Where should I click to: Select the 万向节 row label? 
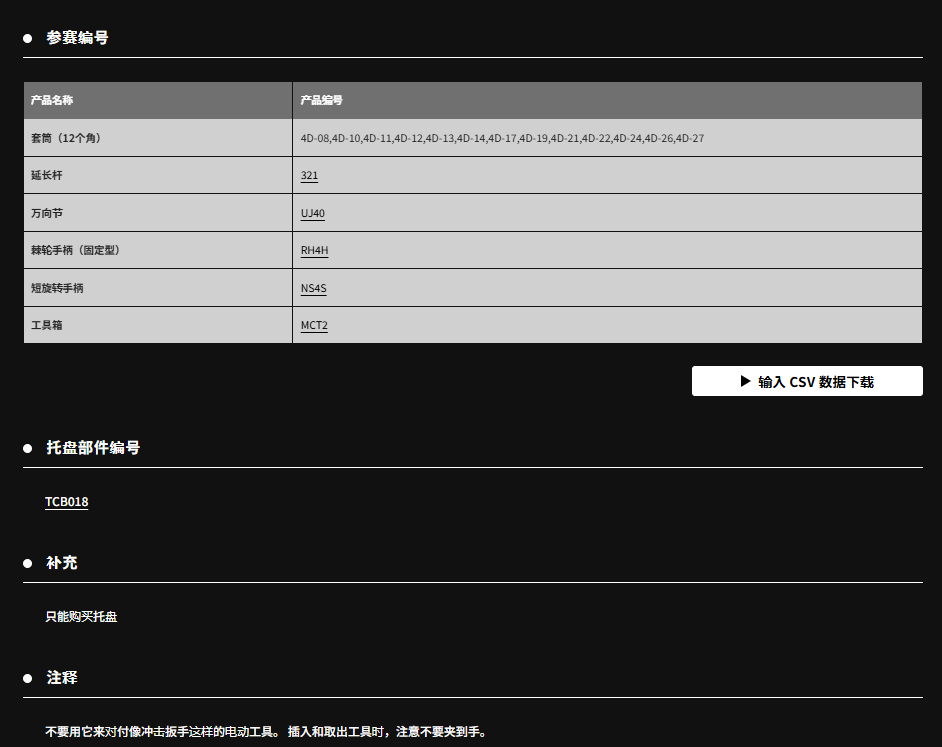[x=47, y=213]
